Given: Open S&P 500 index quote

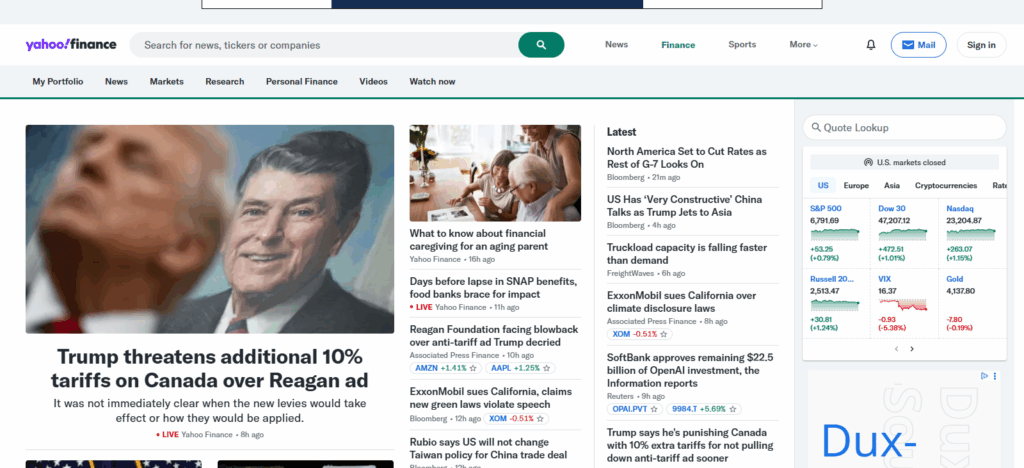Looking at the screenshot, I should [x=825, y=209].
